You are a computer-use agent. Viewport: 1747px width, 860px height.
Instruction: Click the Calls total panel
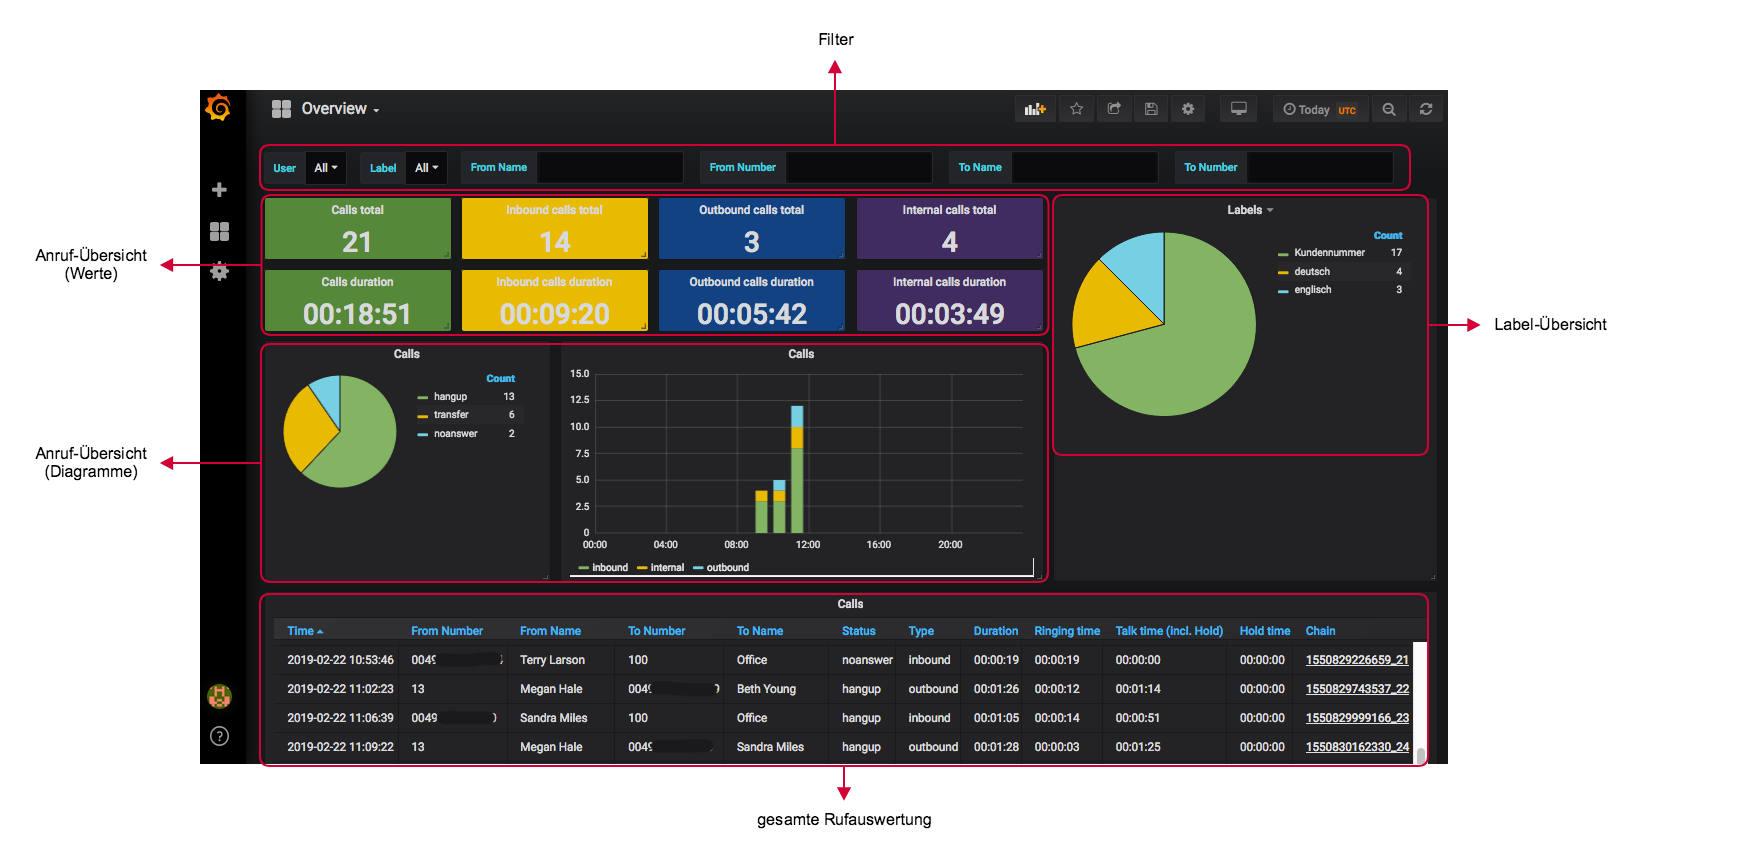click(357, 228)
